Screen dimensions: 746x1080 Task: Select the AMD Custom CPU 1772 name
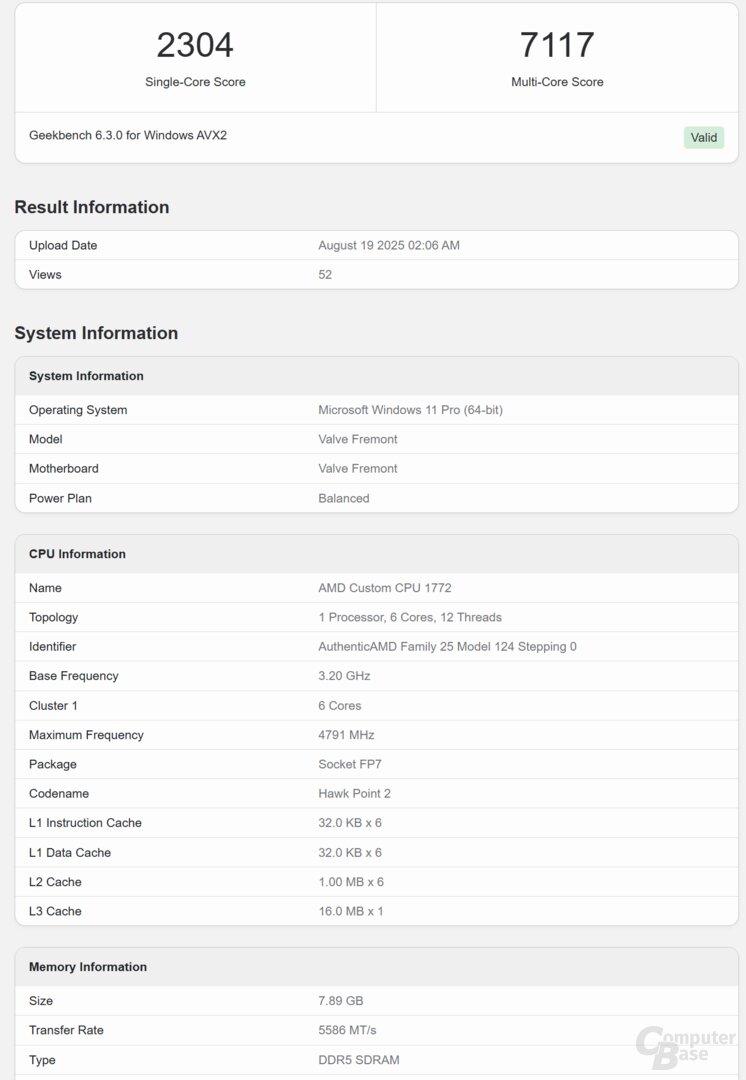[x=384, y=588]
